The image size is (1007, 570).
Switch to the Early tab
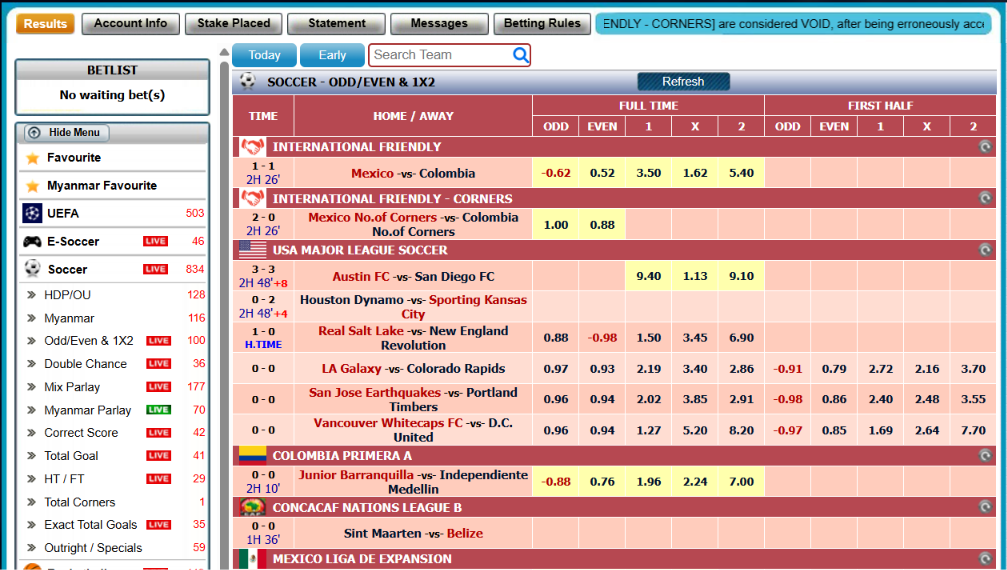tap(332, 55)
